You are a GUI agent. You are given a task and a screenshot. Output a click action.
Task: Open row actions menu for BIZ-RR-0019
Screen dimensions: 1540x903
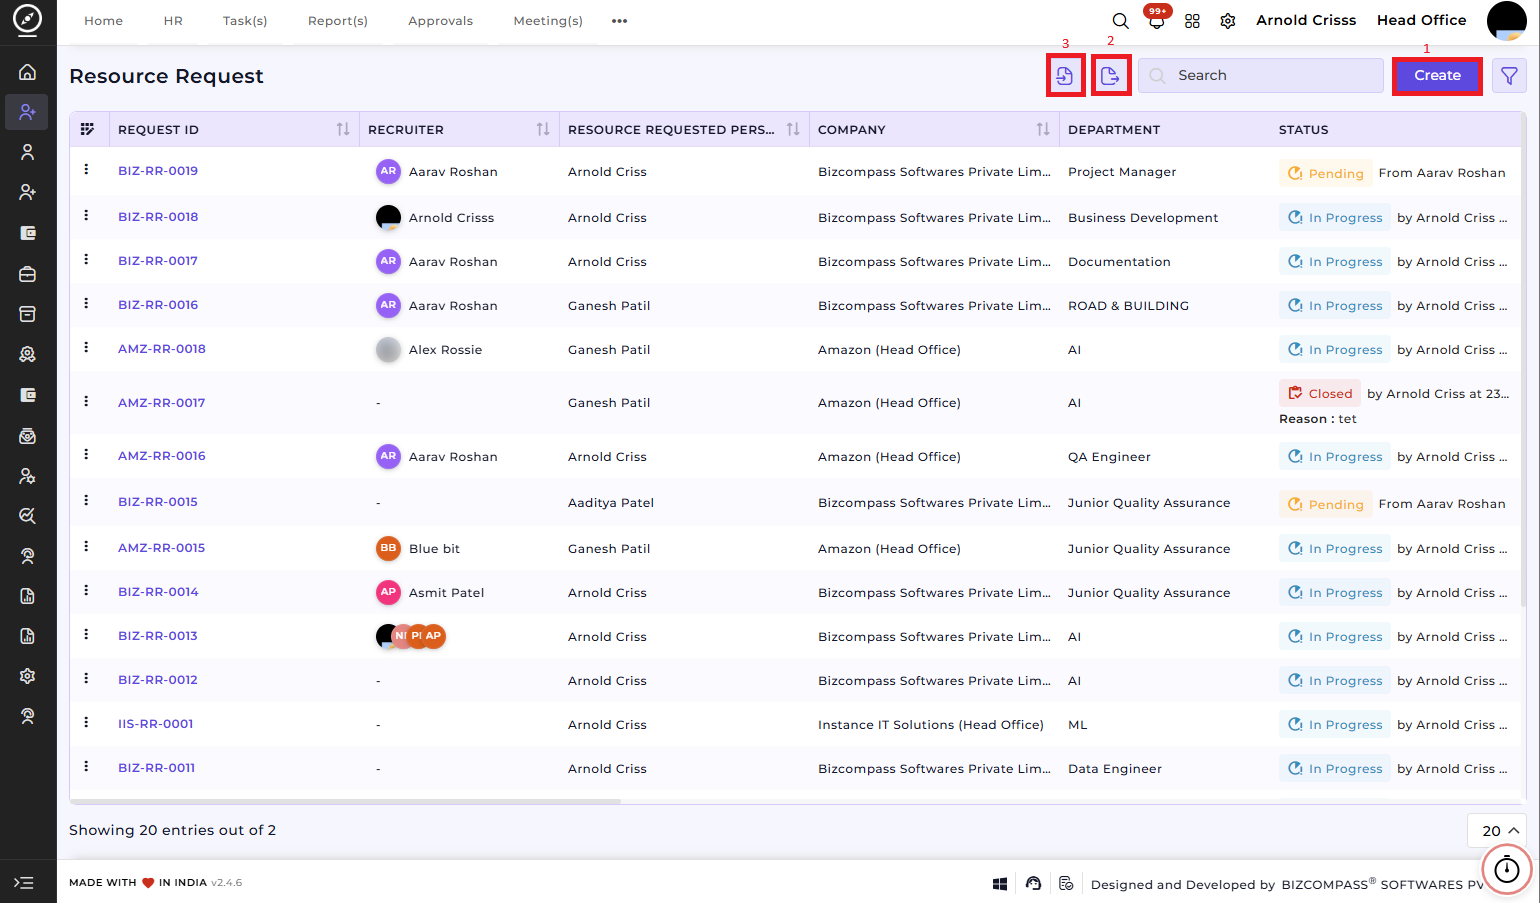[x=86, y=170]
